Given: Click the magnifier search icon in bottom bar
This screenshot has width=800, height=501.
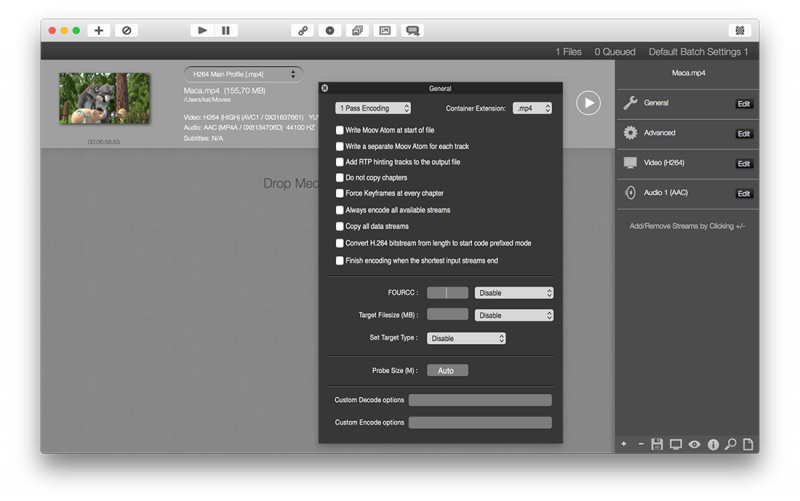Looking at the screenshot, I should click(731, 444).
